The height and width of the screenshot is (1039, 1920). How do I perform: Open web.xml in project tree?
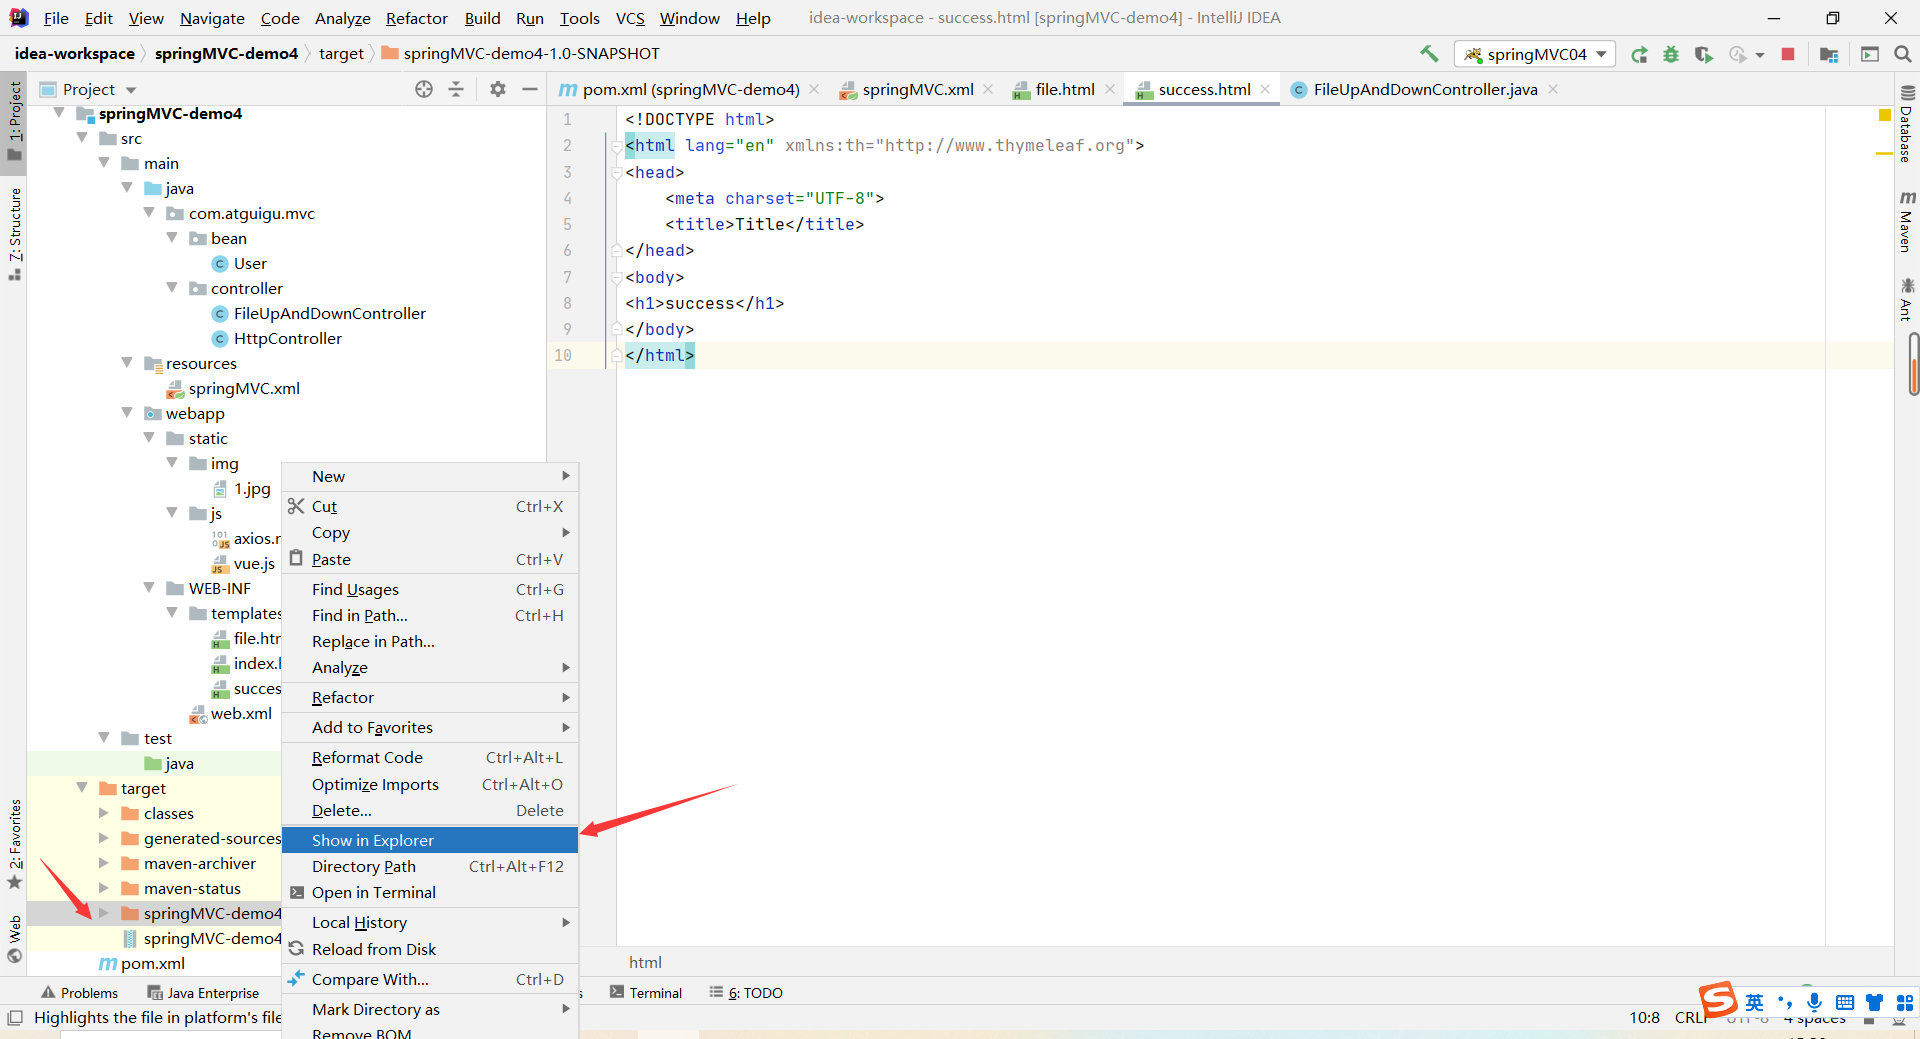pos(241,713)
